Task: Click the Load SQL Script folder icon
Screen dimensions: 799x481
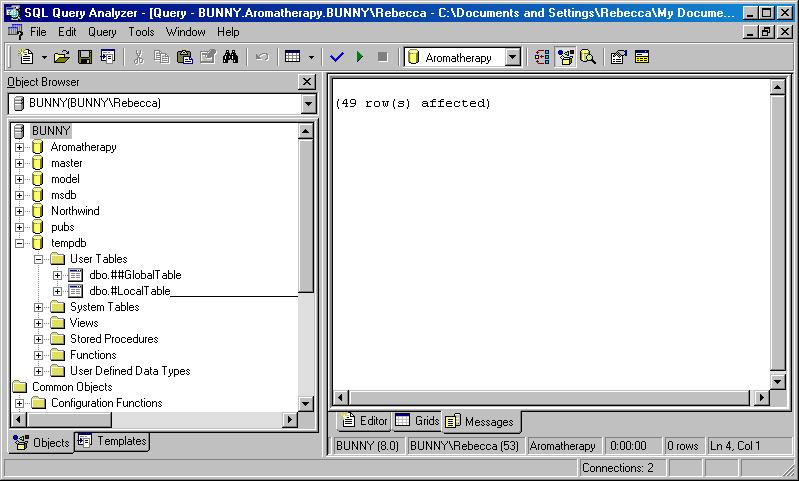Action: click(x=62, y=57)
